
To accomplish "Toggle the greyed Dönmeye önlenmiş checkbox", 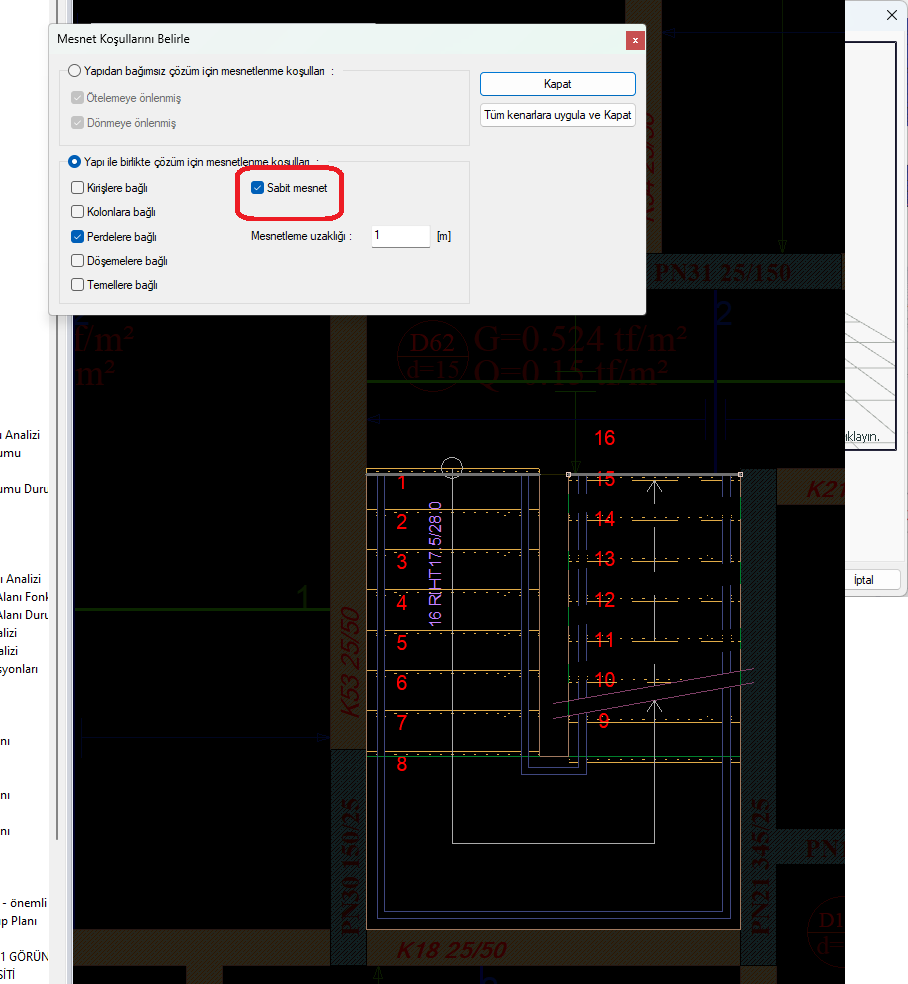I will tap(78, 123).
